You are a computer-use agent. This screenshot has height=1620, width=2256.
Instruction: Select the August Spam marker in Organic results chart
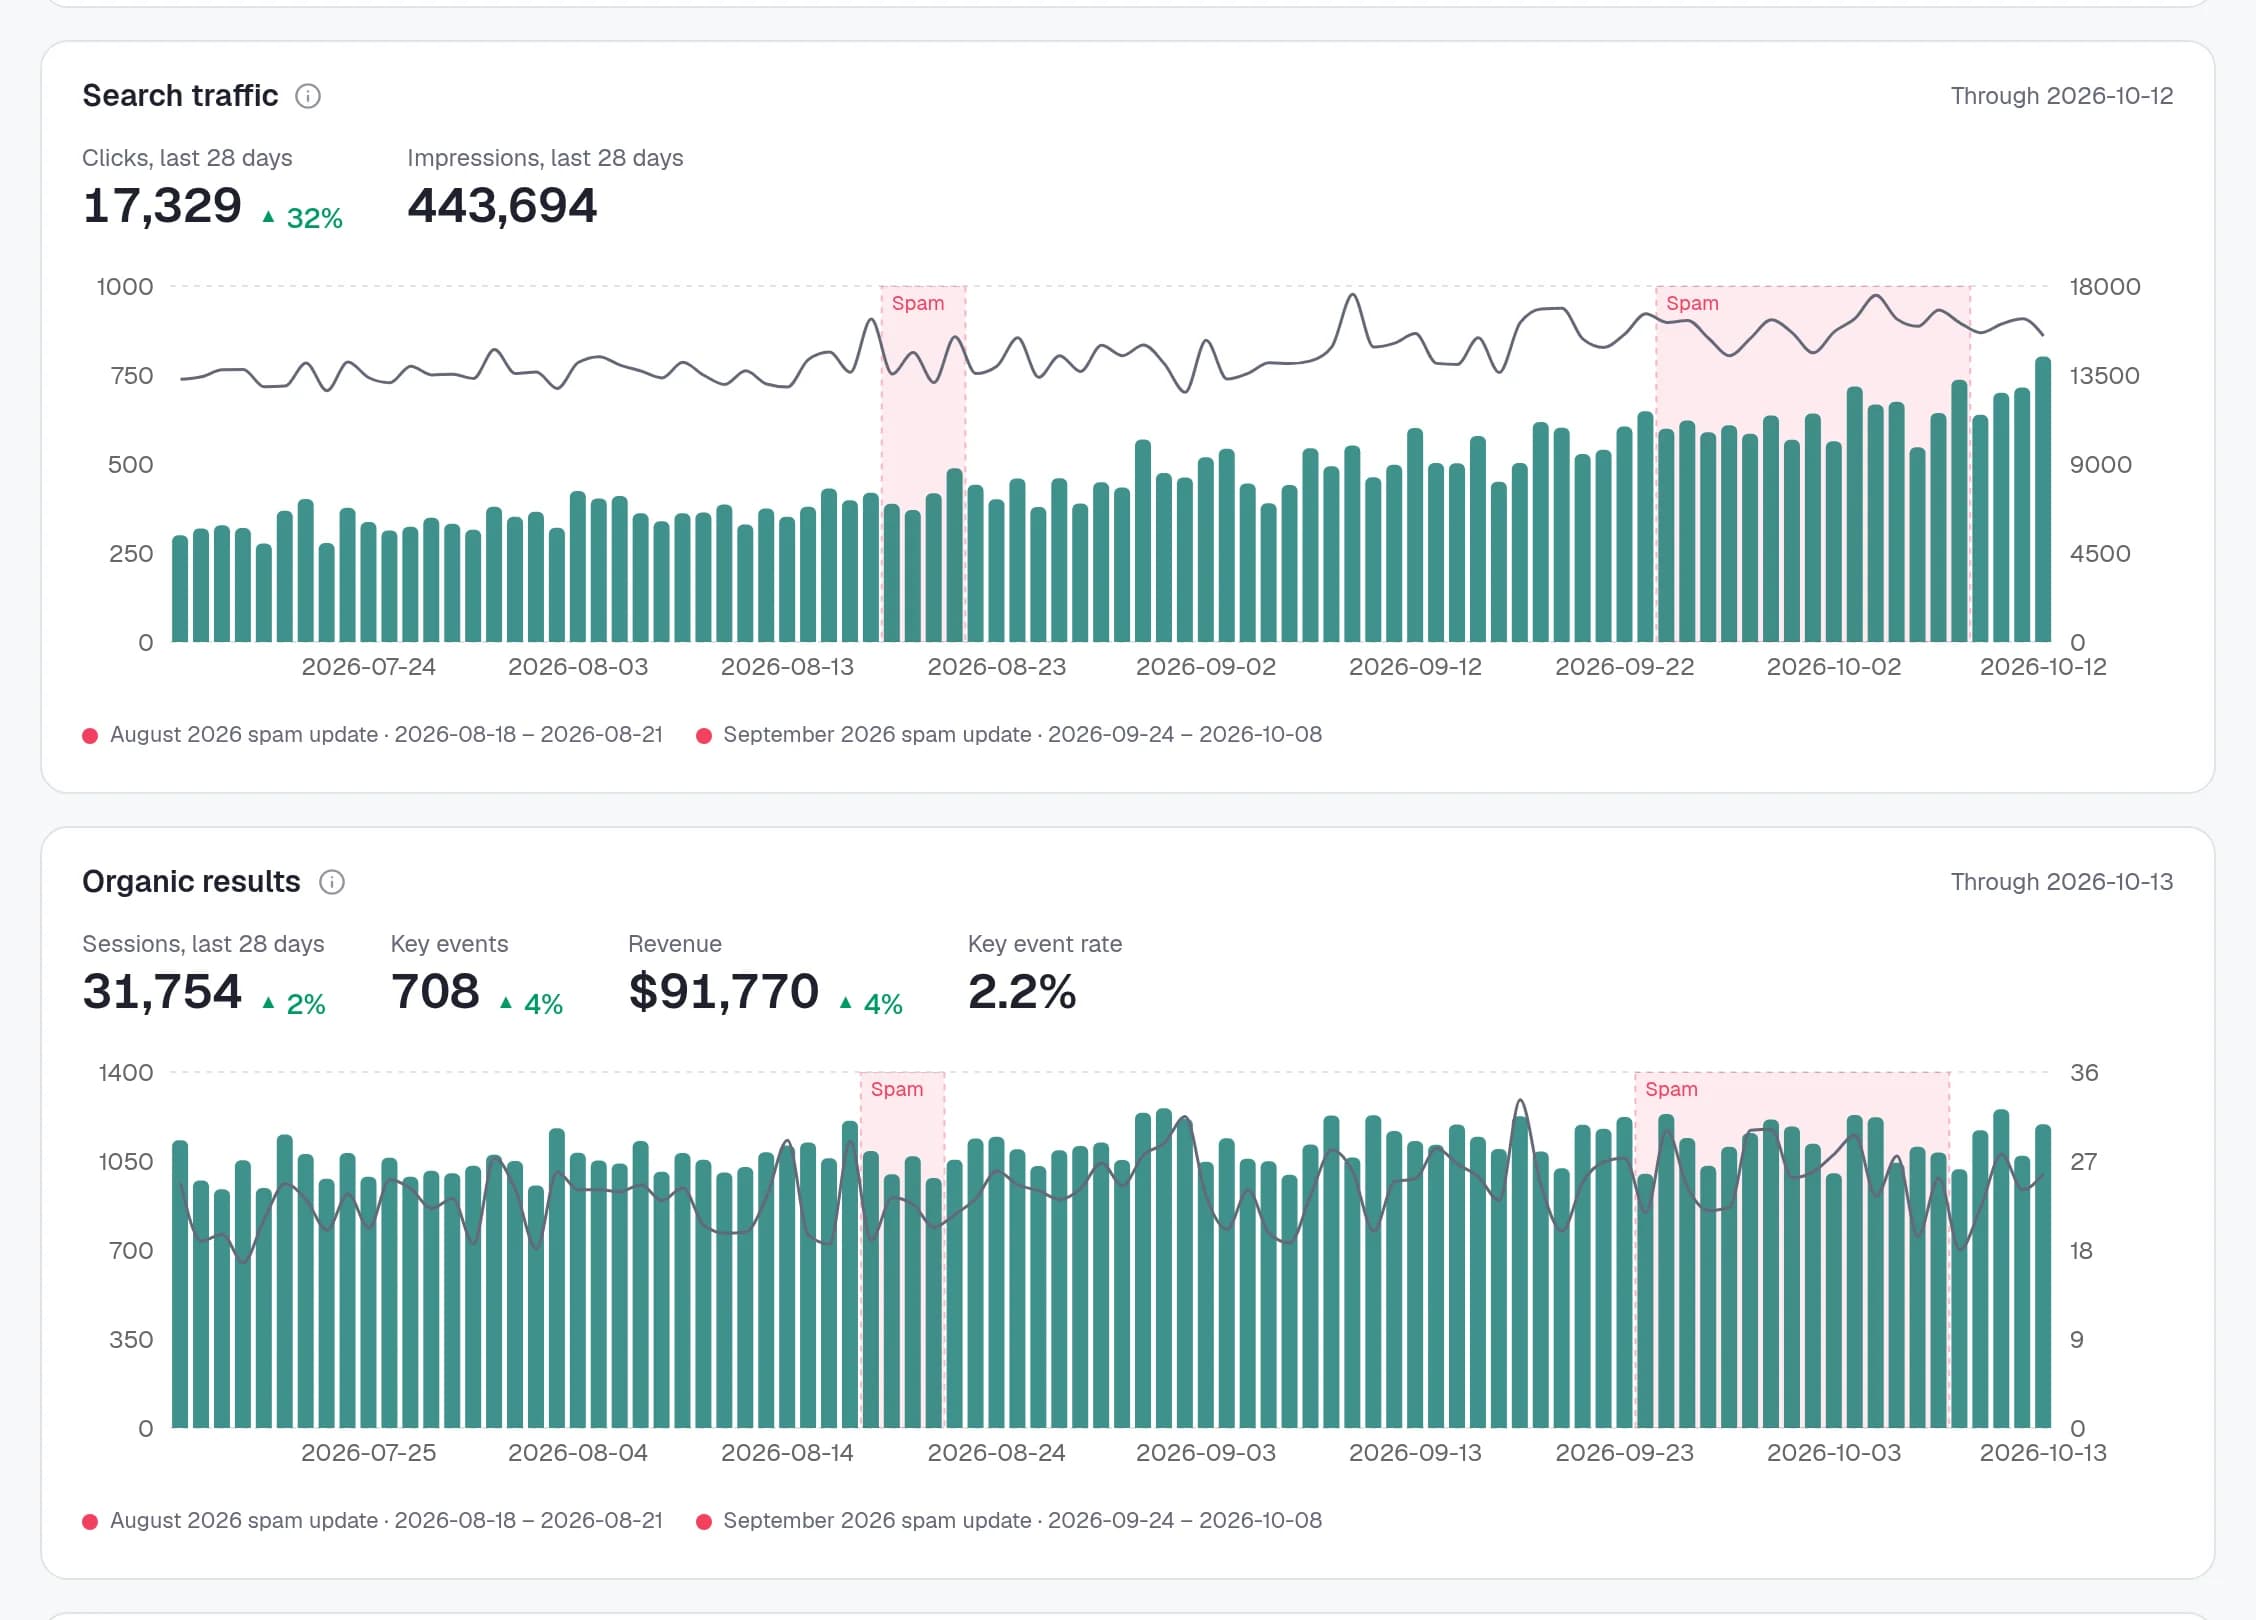pyautogui.click(x=897, y=1089)
